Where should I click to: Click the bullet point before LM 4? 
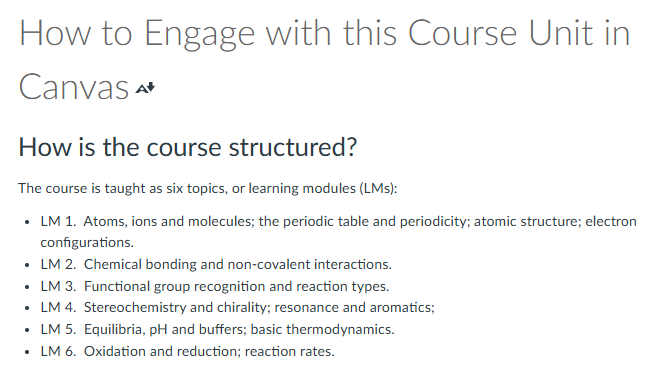27,308
